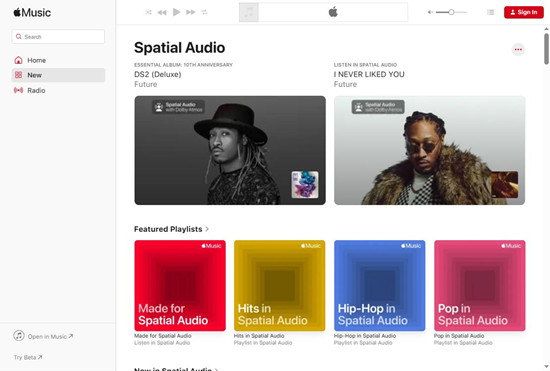Click the vertical scrollbar thumb
The width and height of the screenshot is (550, 371).
coord(546,49)
